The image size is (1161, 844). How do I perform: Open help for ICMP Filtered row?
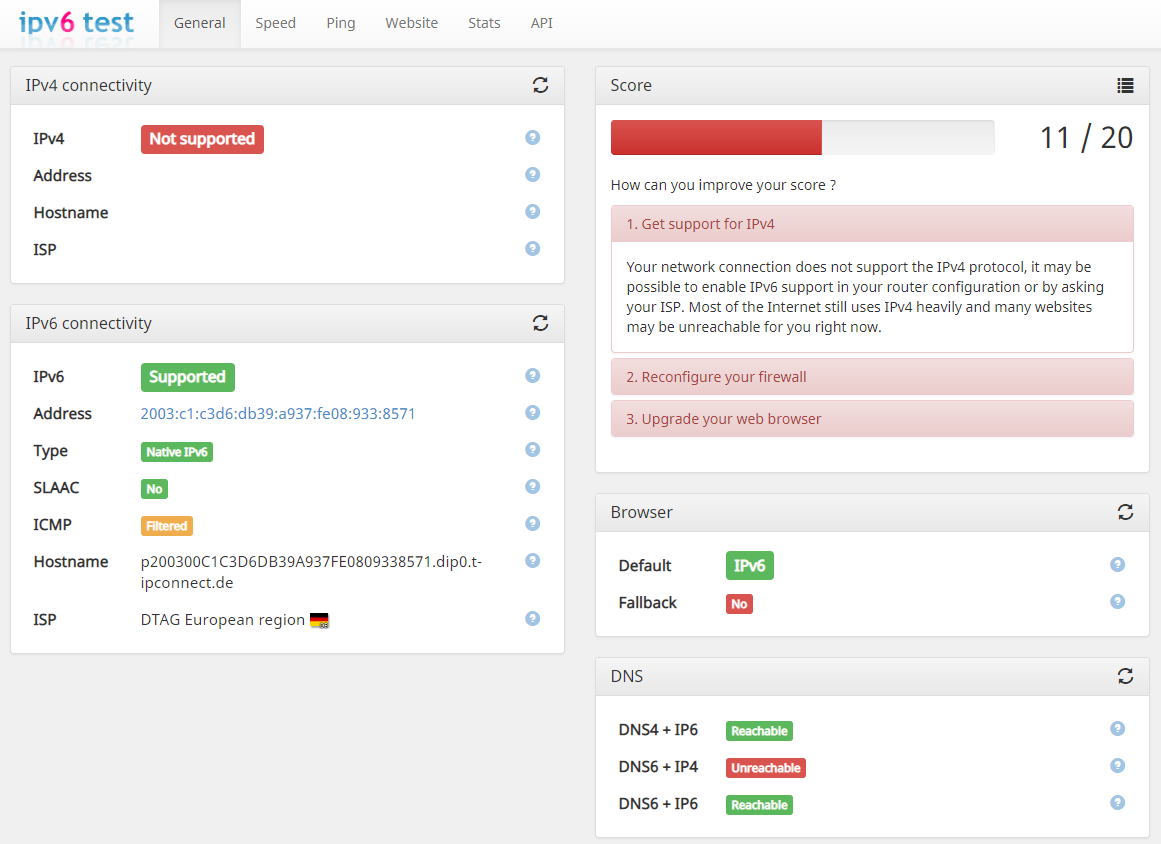tap(532, 524)
